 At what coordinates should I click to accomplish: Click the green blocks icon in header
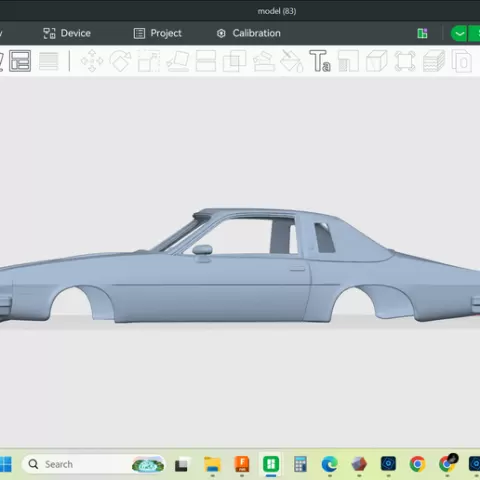[x=422, y=33]
